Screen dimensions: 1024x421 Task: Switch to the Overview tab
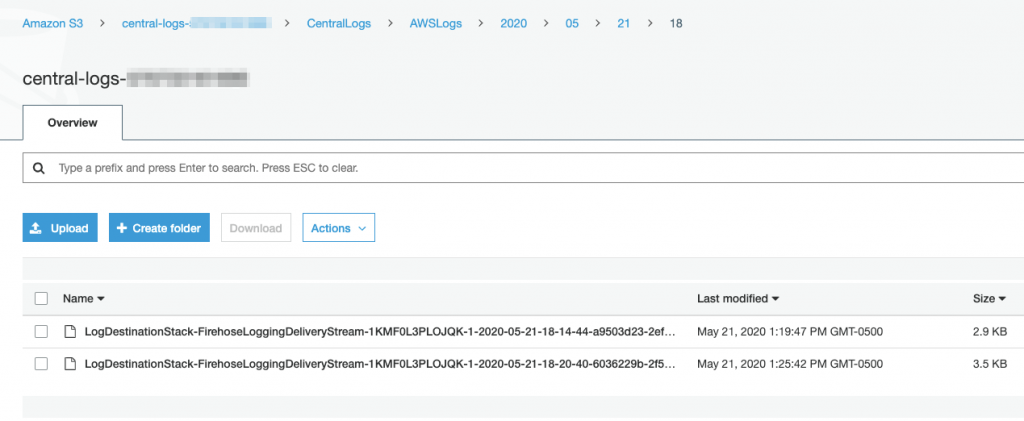pyautogui.click(x=72, y=123)
